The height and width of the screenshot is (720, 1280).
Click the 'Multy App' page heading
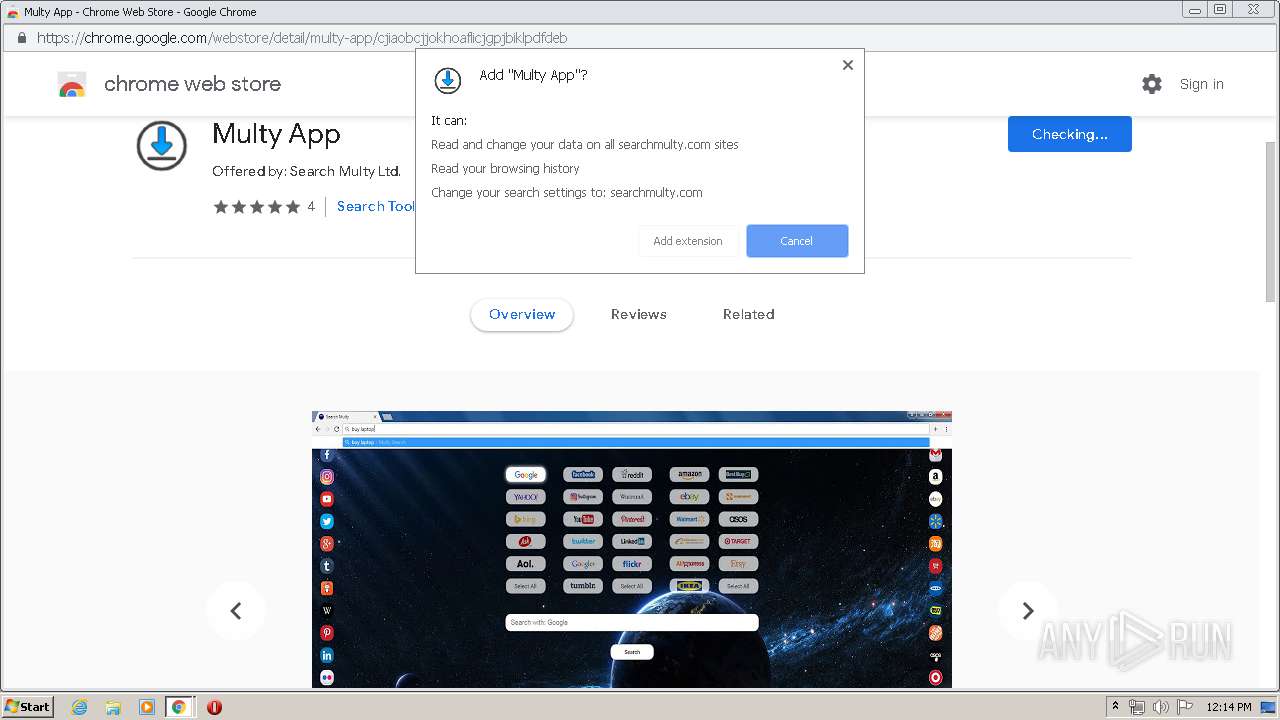[x=276, y=134]
